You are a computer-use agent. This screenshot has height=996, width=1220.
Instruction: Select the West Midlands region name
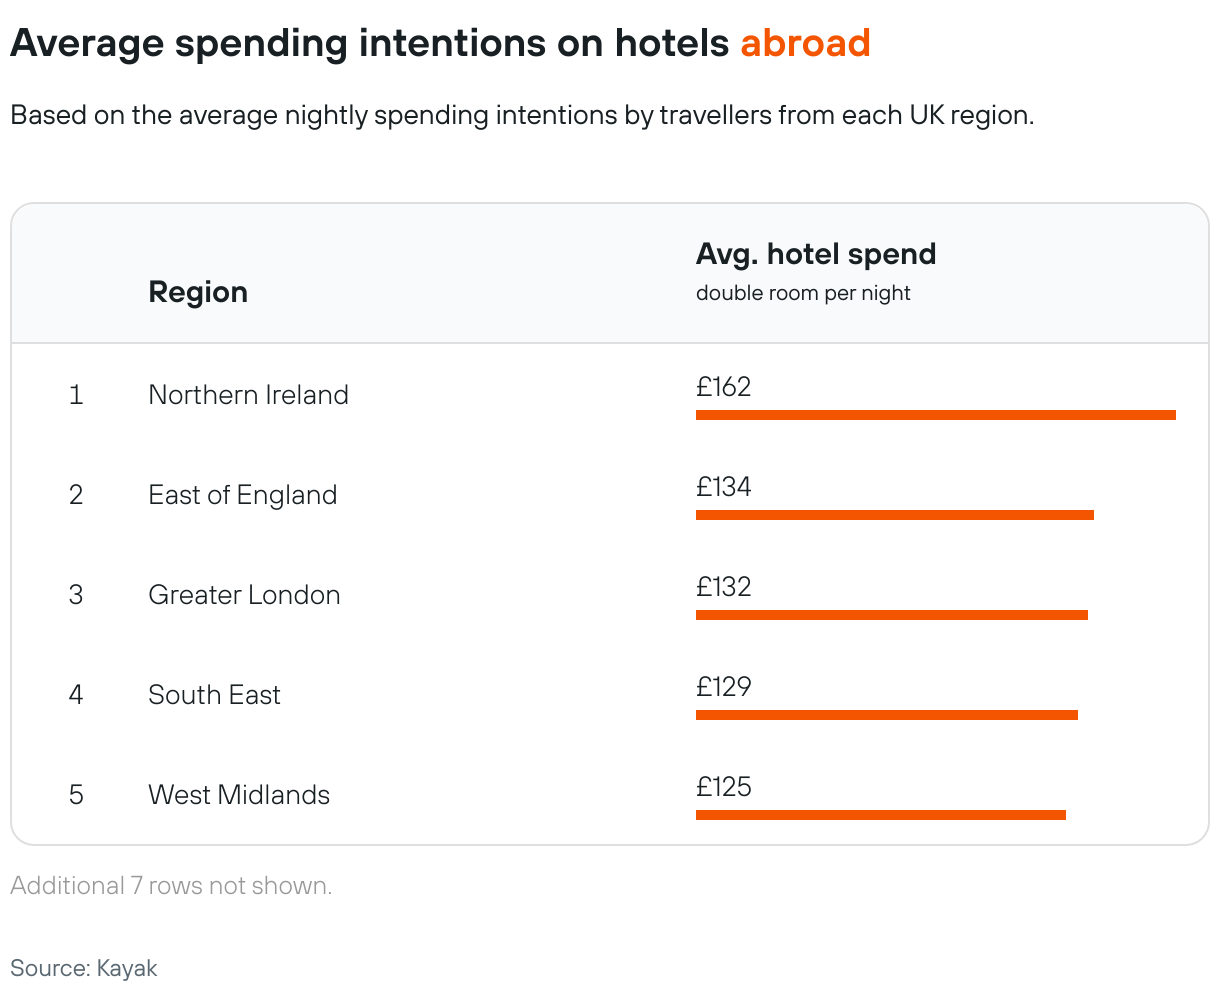[239, 795]
